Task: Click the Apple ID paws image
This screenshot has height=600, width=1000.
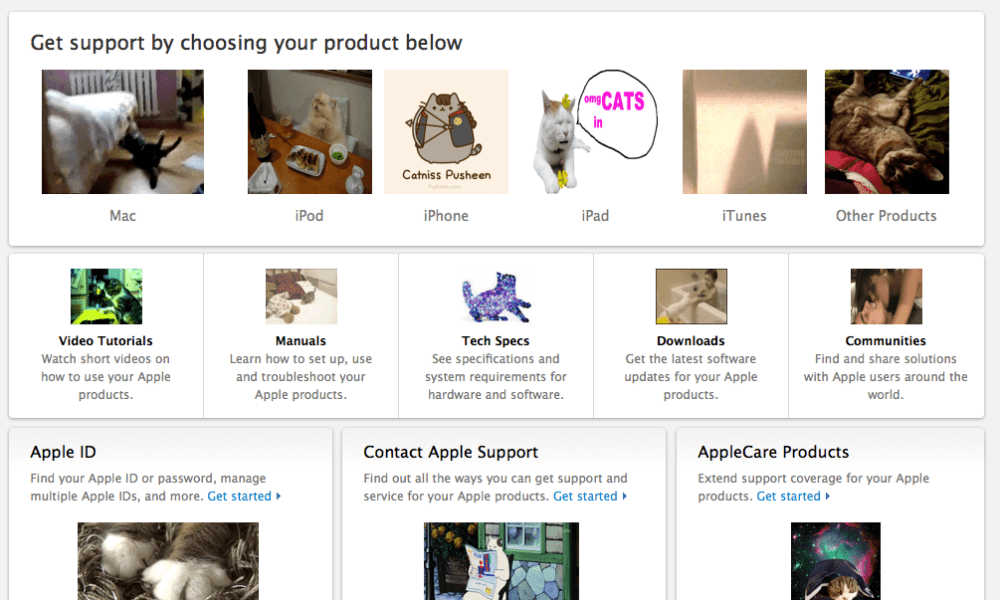Action: click(168, 562)
